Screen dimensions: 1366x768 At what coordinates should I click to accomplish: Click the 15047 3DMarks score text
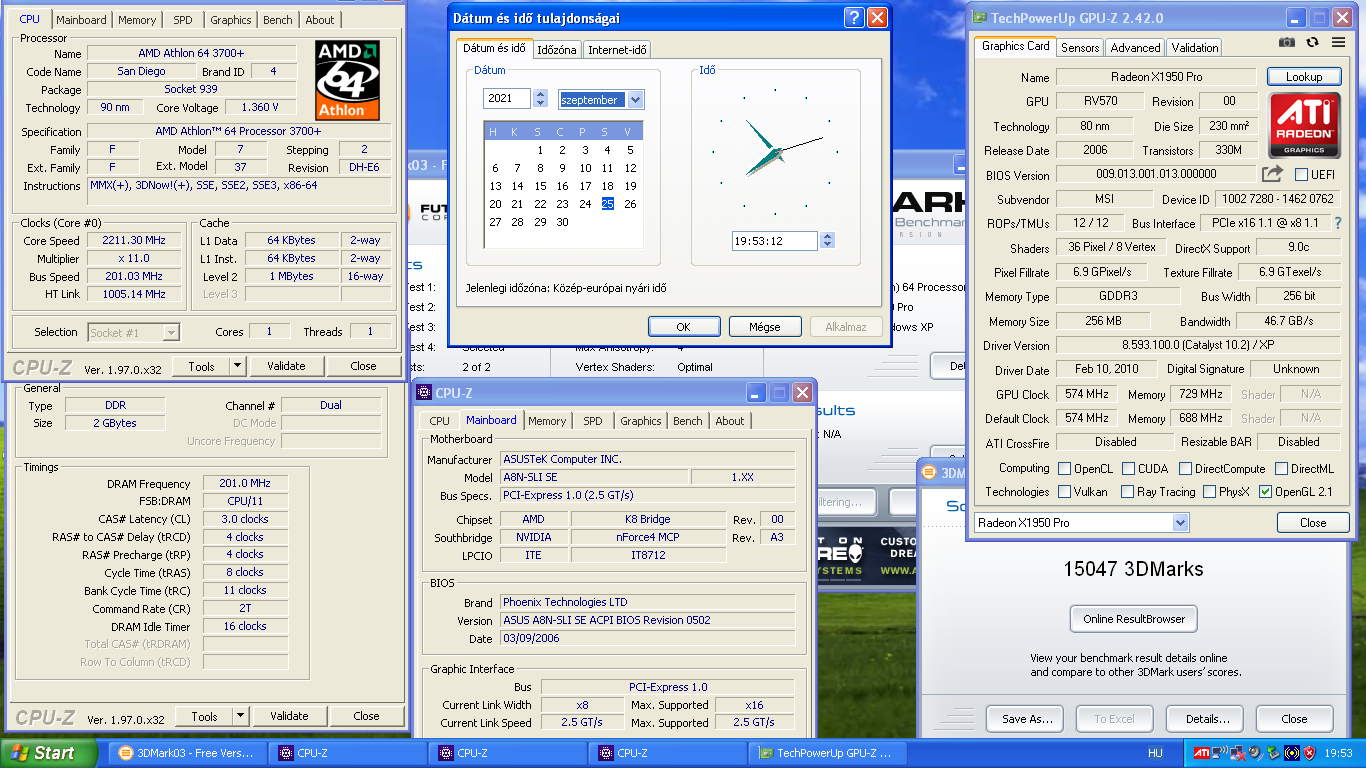1133,569
